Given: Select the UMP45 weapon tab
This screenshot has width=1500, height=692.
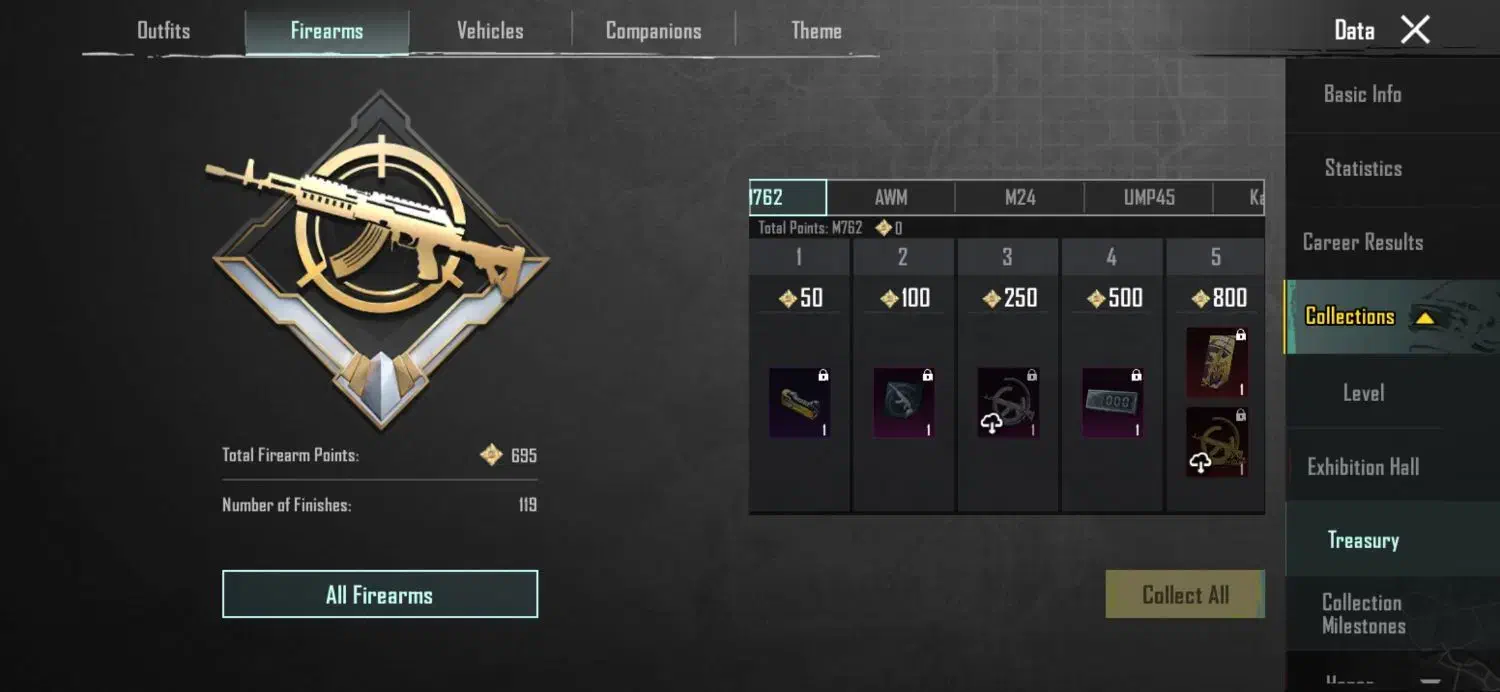Looking at the screenshot, I should pos(1149,197).
